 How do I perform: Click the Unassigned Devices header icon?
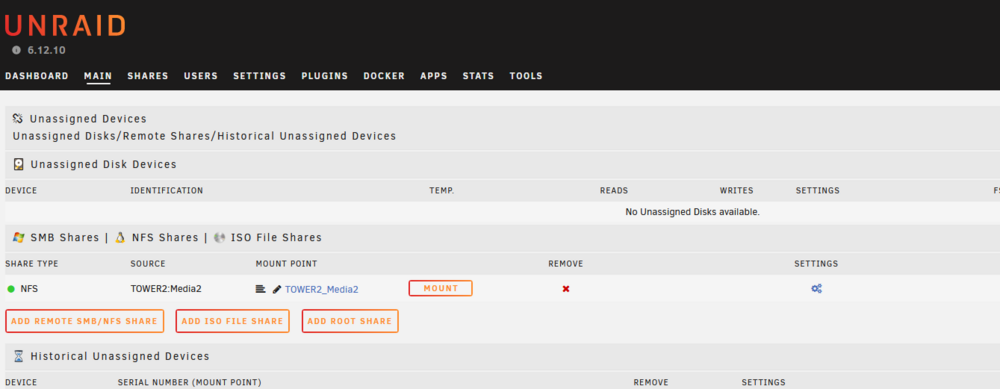18,119
